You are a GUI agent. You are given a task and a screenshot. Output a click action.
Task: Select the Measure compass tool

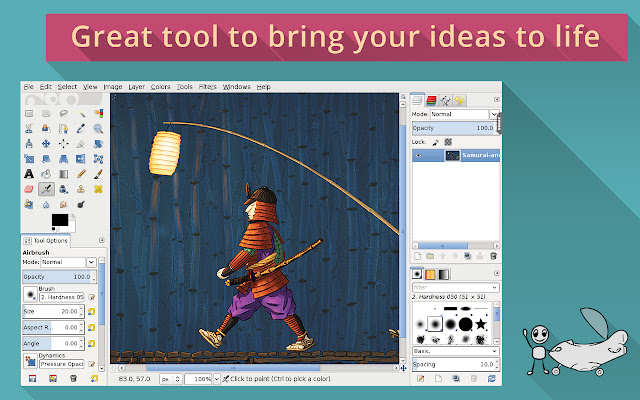29,144
